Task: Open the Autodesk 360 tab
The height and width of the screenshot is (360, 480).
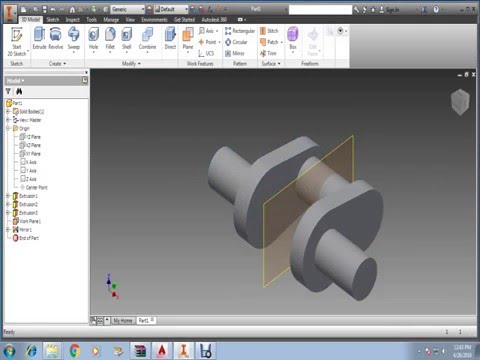Action: click(x=214, y=20)
